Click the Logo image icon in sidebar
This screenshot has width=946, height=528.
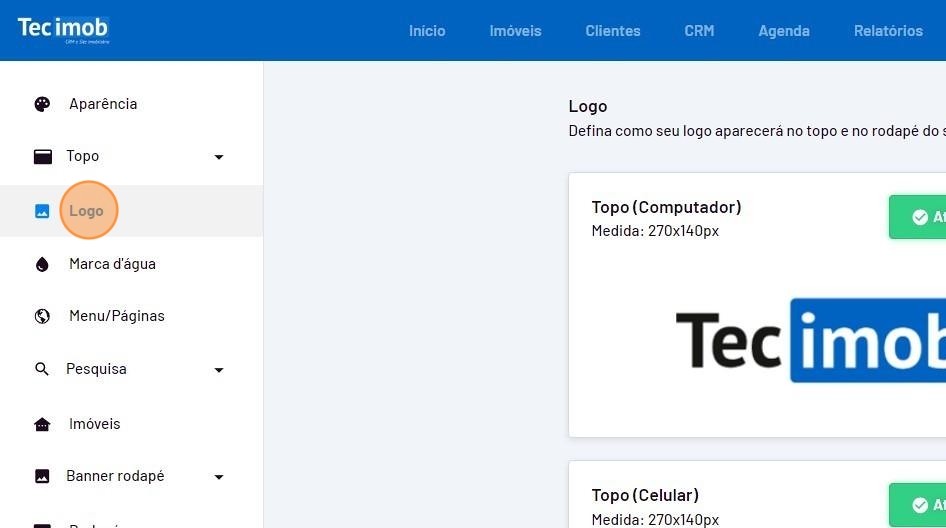point(42,211)
